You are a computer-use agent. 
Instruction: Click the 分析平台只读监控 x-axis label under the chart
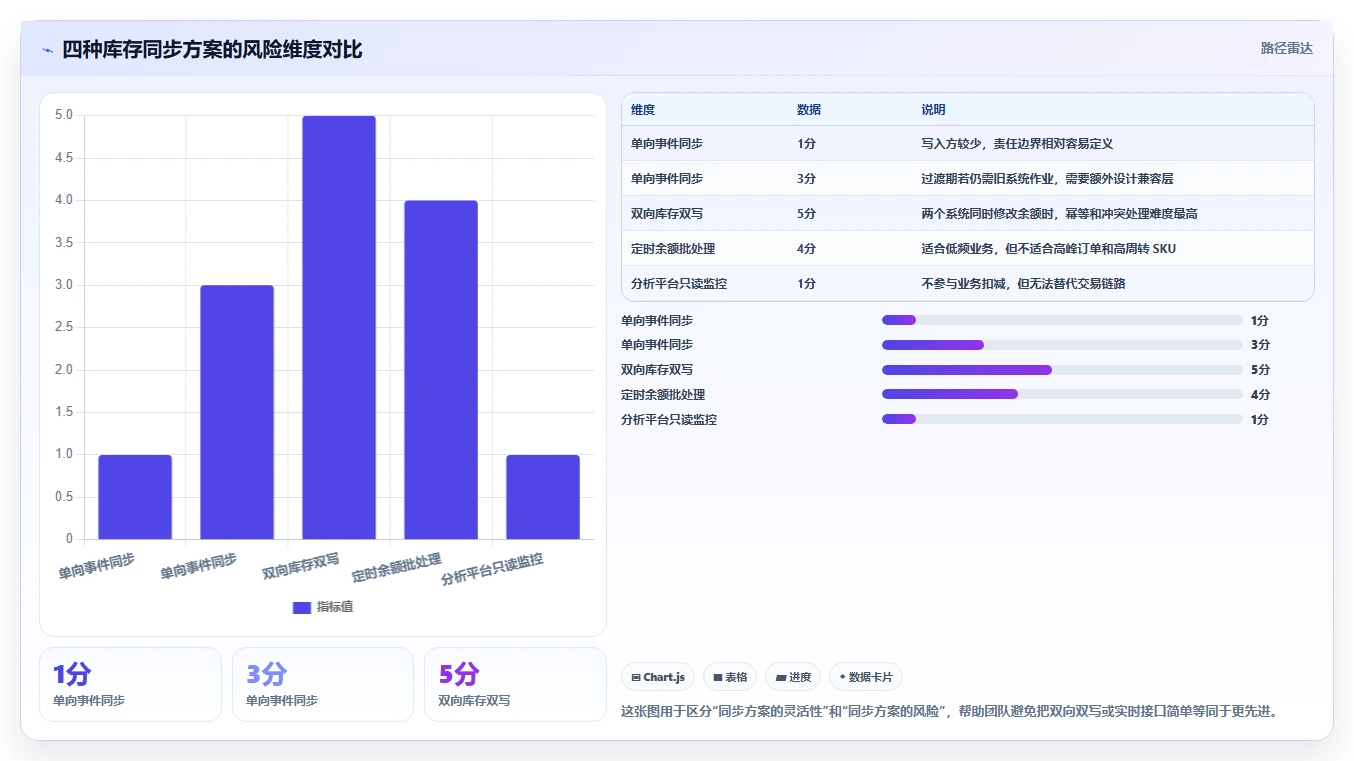click(x=493, y=569)
